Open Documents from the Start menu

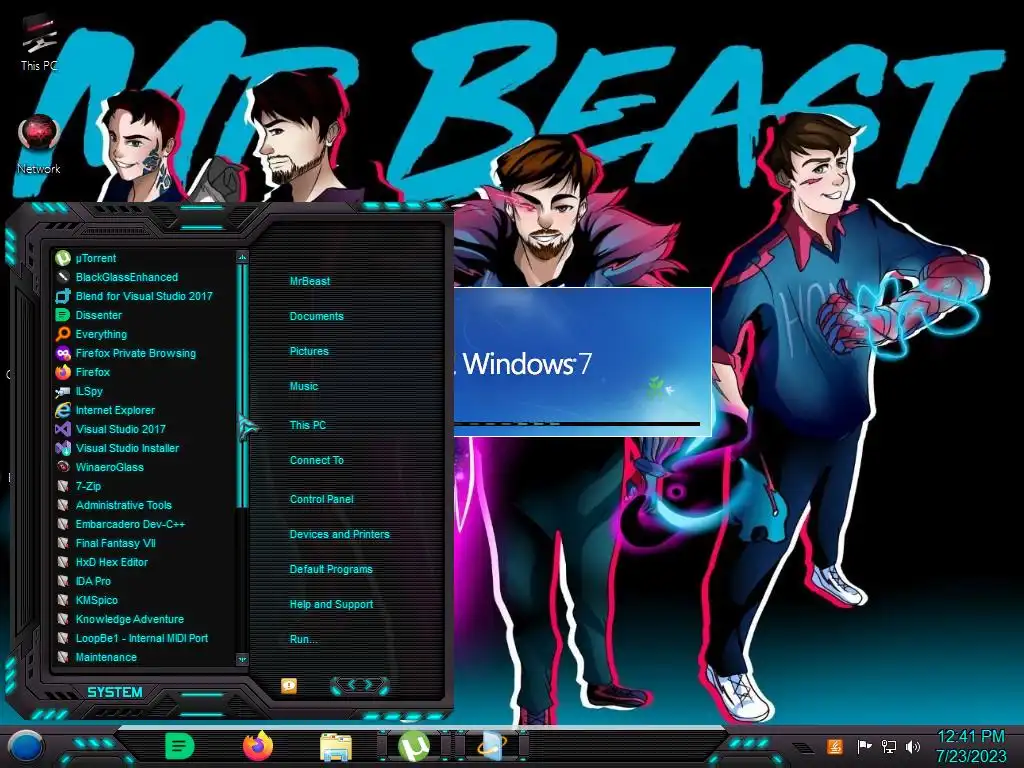317,316
